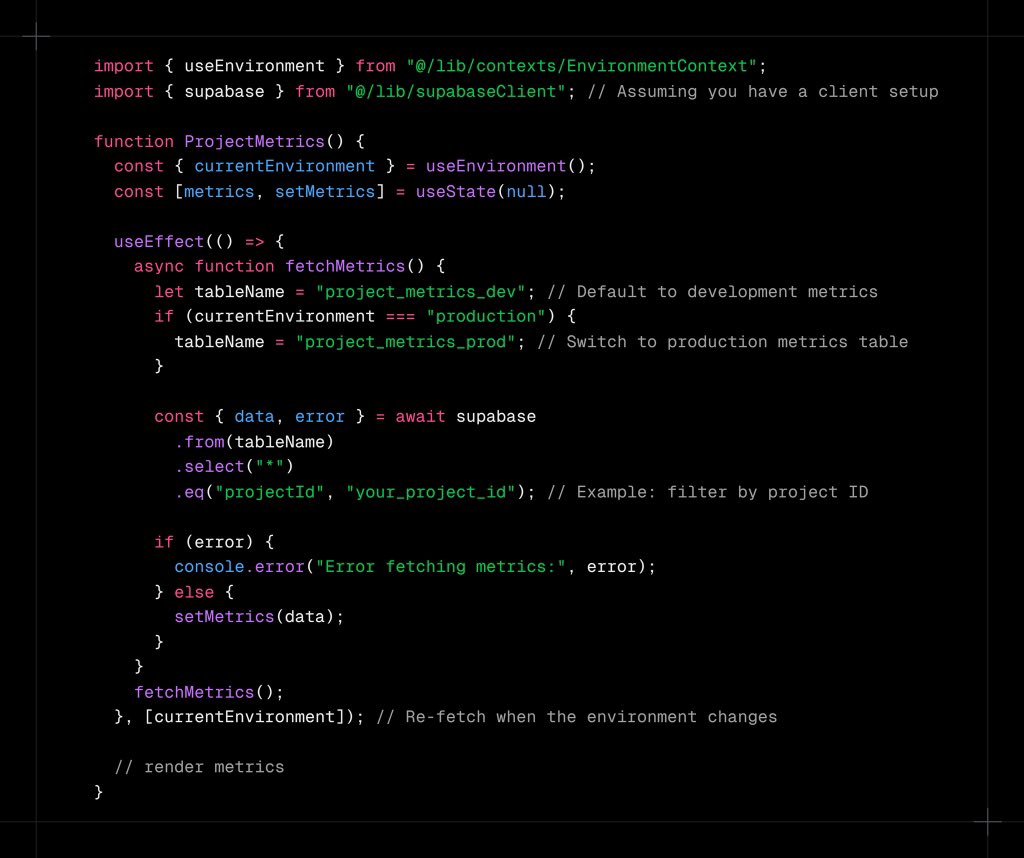The width and height of the screenshot is (1024, 858).
Task: Click the comment "Re-fetch when the environment changes"
Action: pos(577,717)
